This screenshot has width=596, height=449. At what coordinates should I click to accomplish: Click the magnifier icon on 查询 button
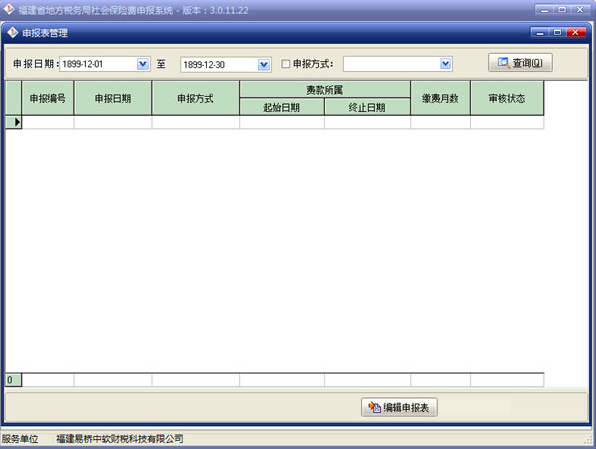(x=504, y=63)
